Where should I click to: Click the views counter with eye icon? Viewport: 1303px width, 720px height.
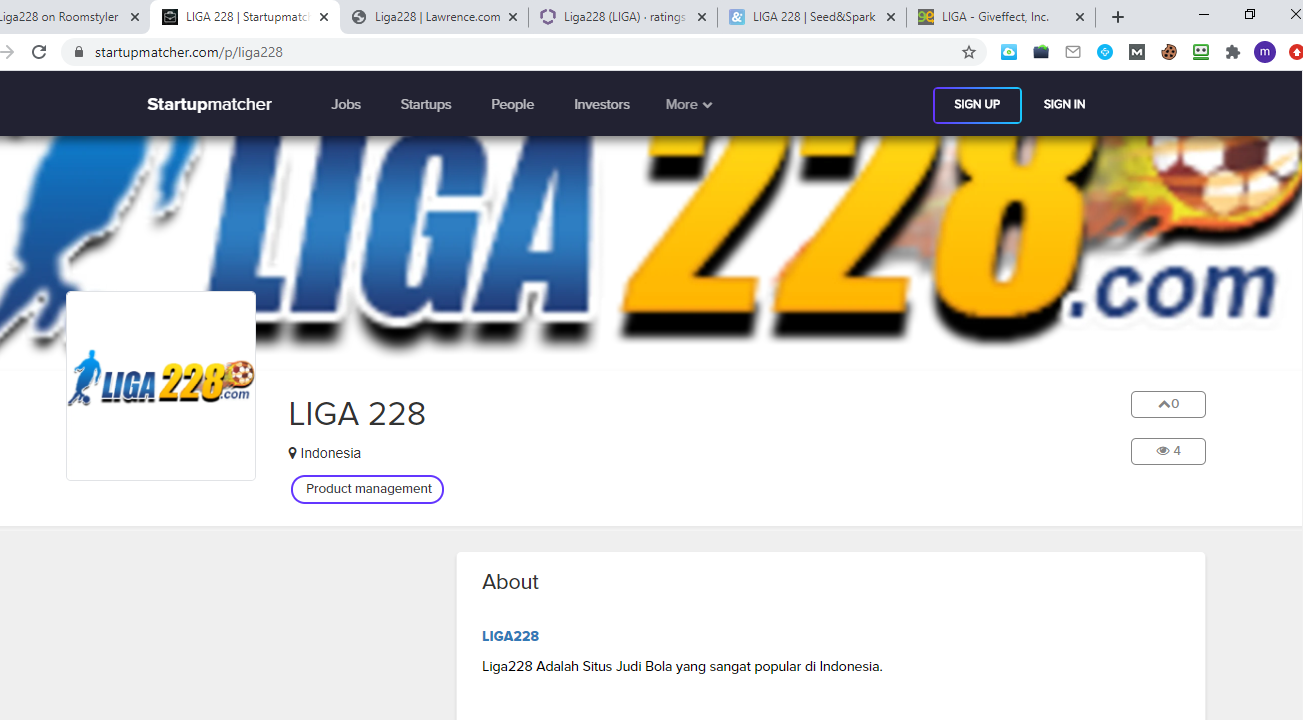[1168, 451]
